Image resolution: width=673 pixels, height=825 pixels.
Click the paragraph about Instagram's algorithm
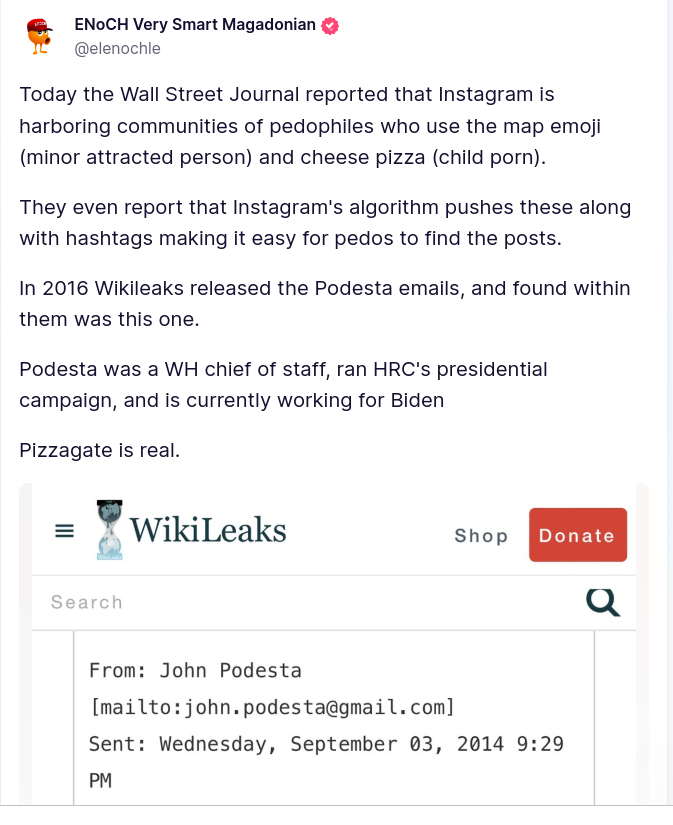click(325, 222)
